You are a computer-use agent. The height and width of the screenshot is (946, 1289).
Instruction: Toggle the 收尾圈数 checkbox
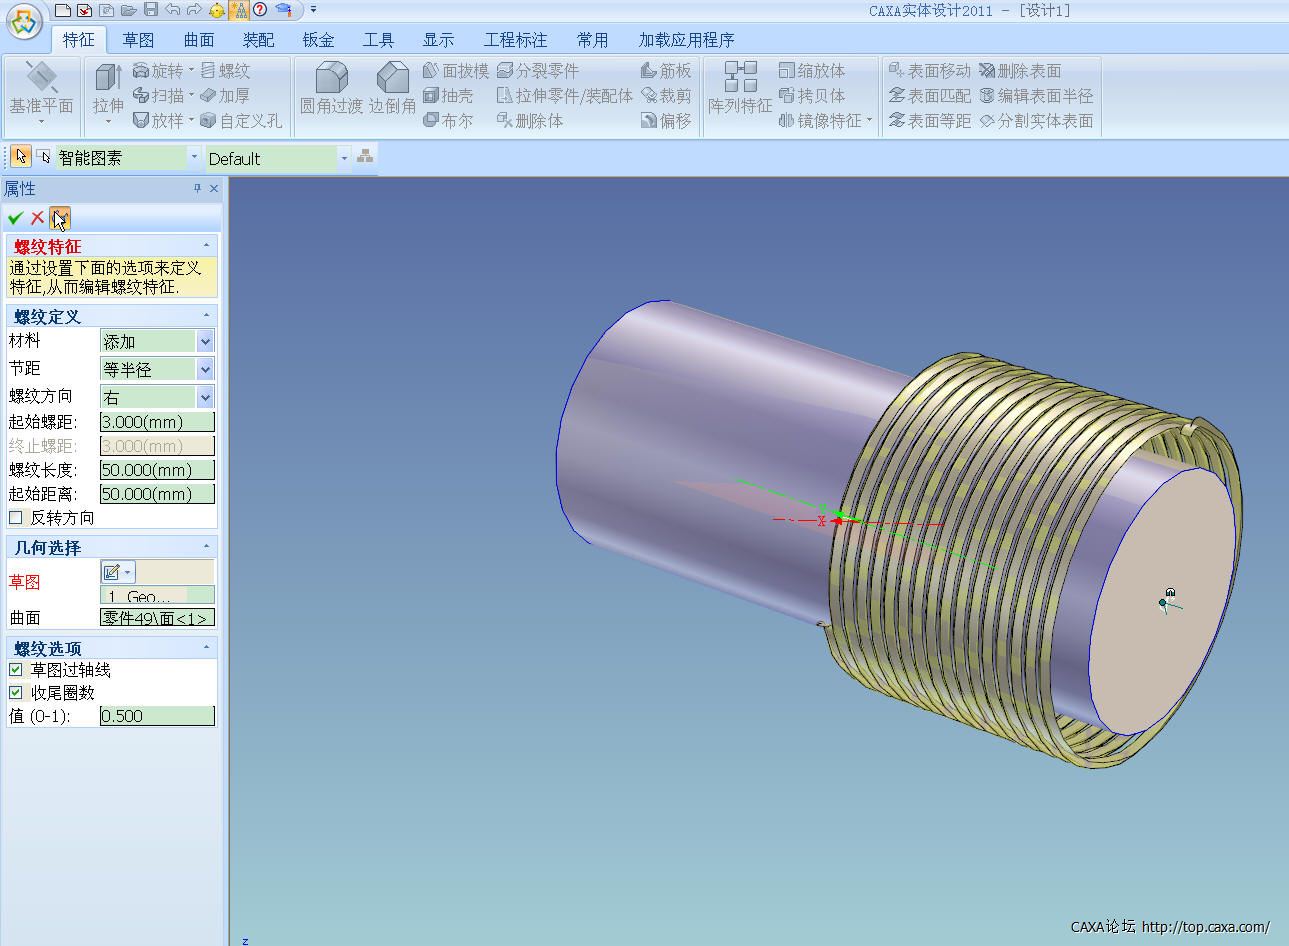[x=15, y=693]
